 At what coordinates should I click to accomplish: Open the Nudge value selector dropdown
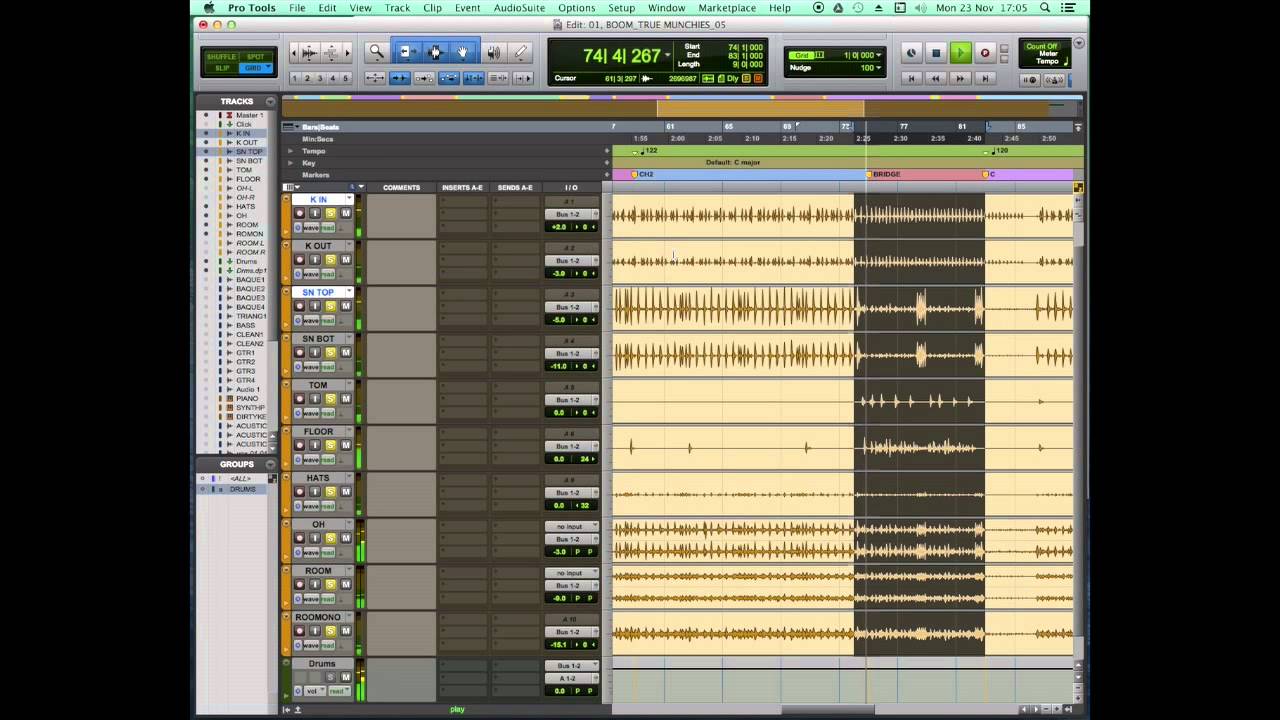click(x=880, y=68)
